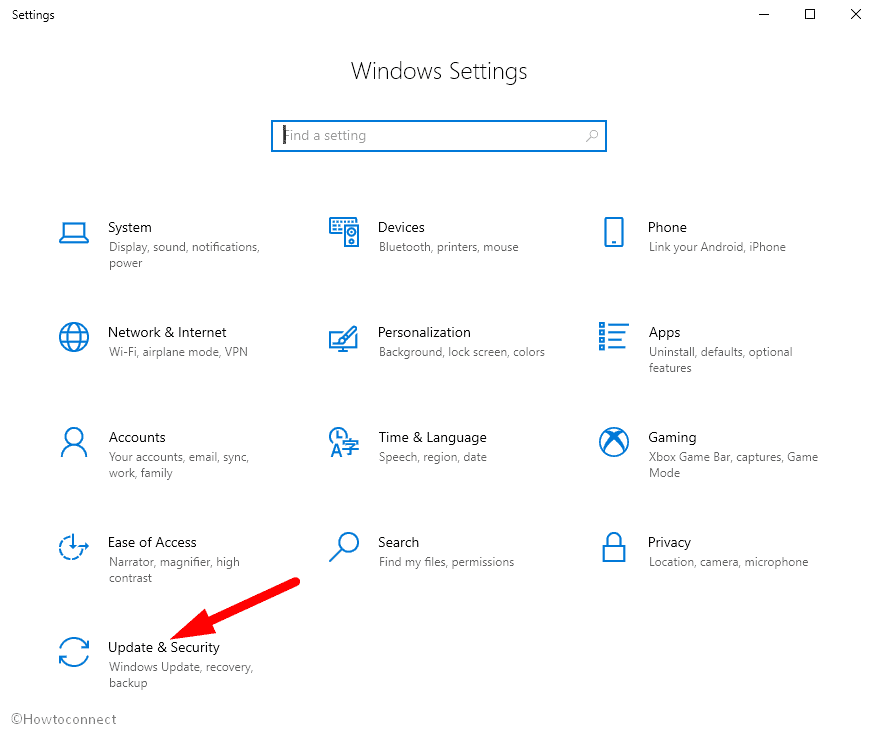Click 'Xbox Game Bar, captures, Game Mode' text
Screen dimensions: 878x733
pos(734,465)
